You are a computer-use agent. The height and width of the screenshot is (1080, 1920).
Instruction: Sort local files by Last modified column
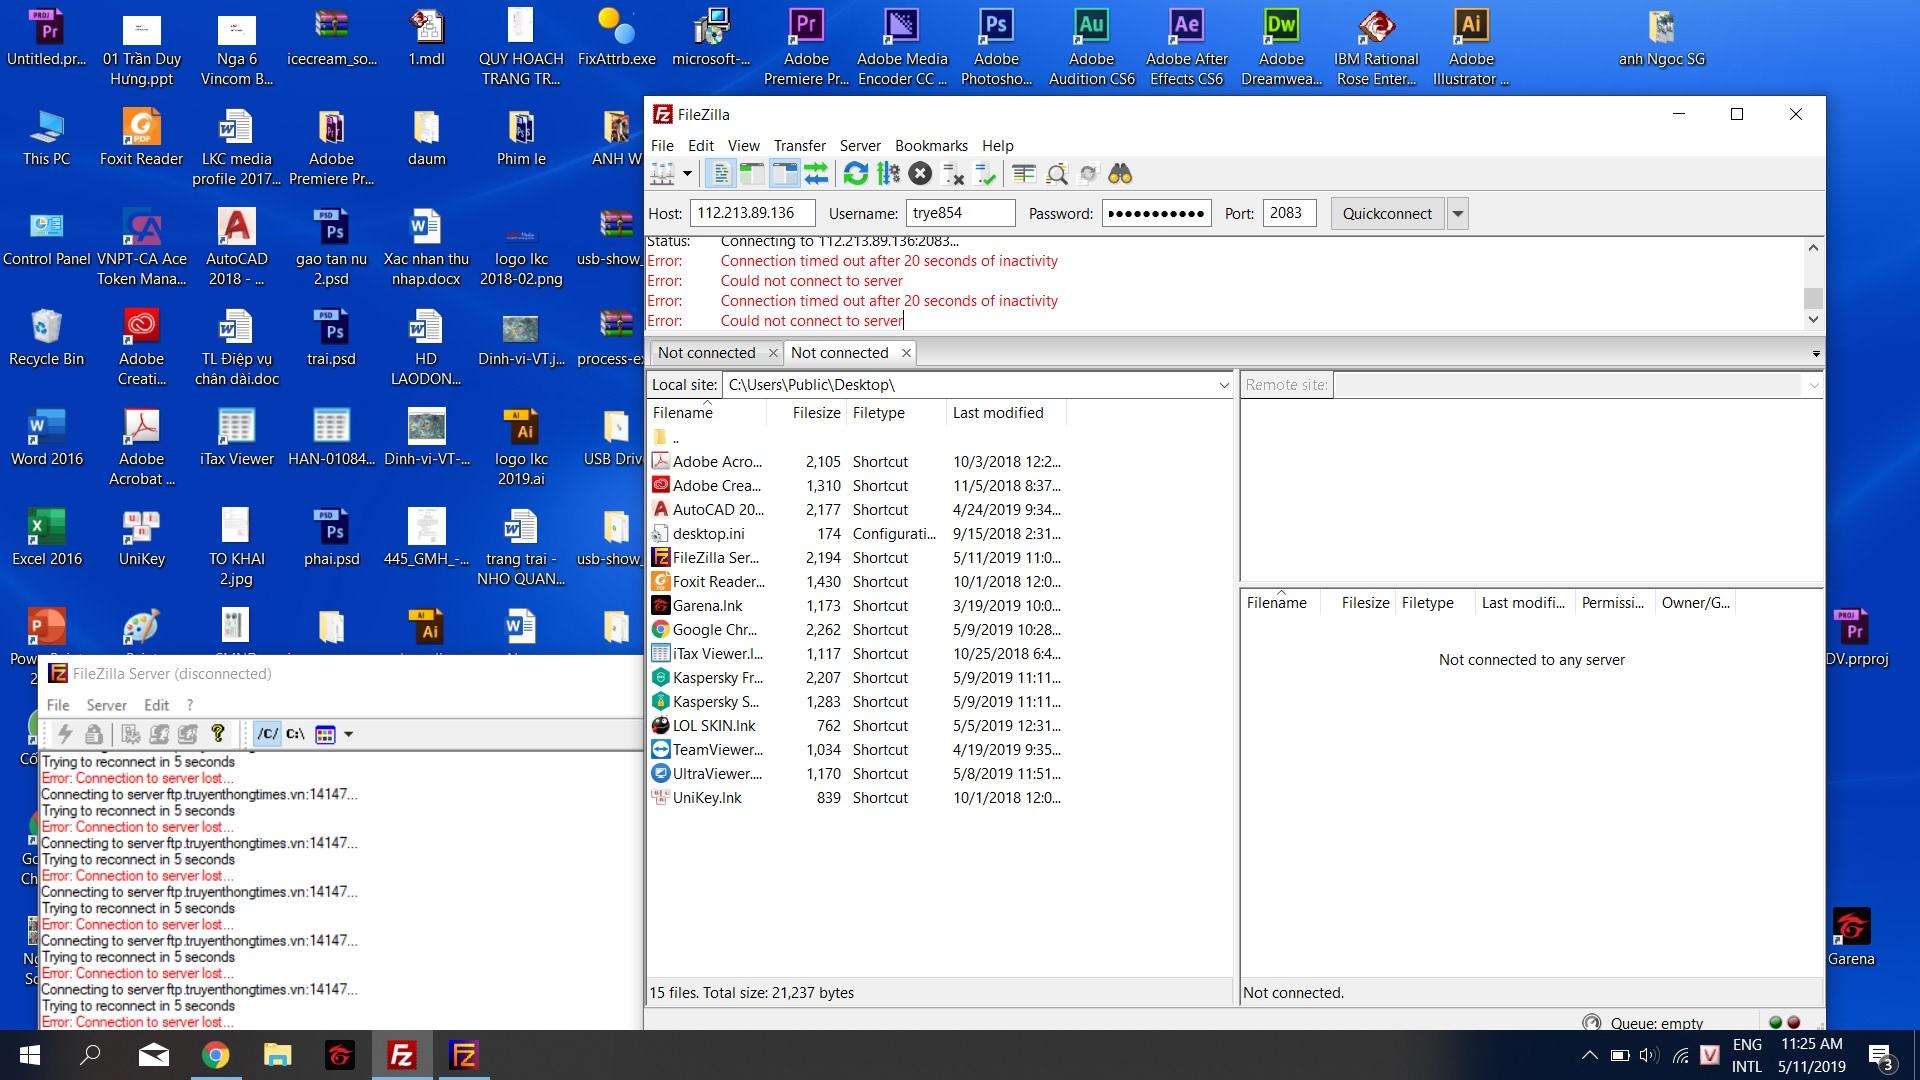point(1005,412)
